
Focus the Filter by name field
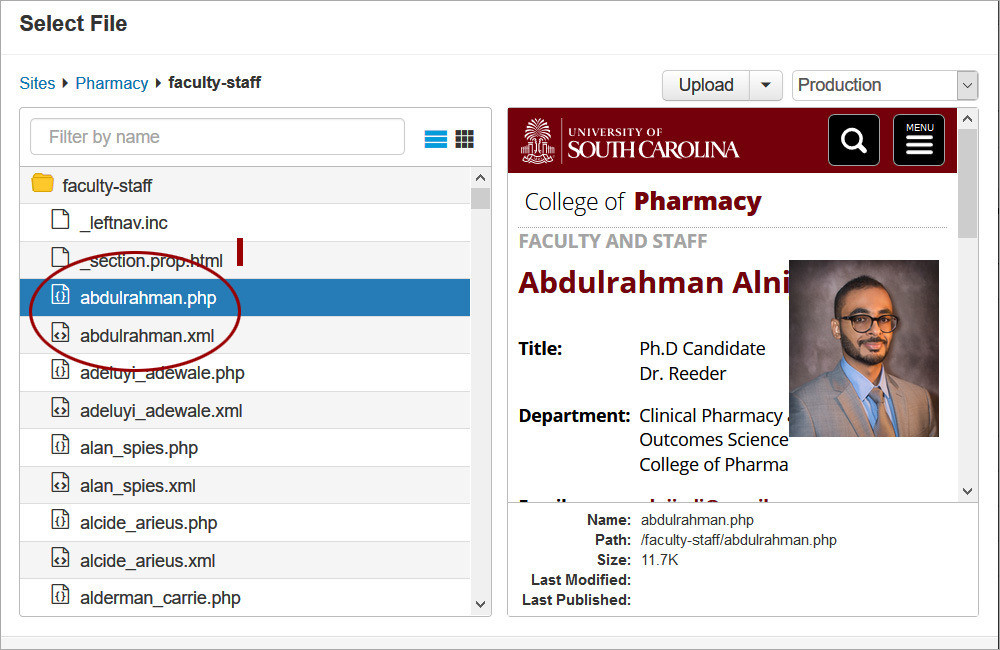[x=217, y=137]
